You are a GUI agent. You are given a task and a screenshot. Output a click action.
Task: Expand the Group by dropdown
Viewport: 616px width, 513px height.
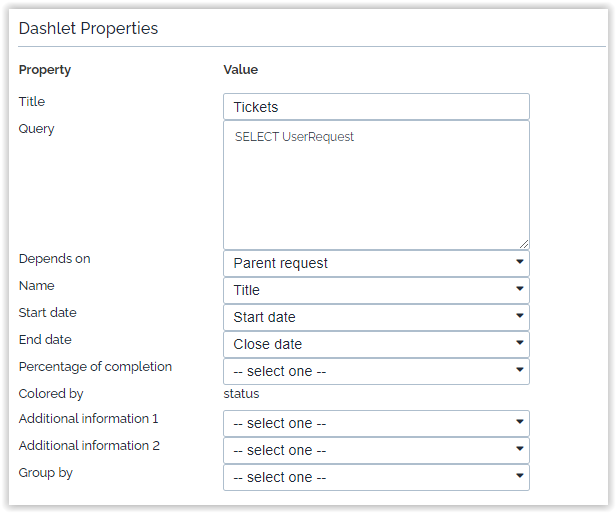click(376, 477)
